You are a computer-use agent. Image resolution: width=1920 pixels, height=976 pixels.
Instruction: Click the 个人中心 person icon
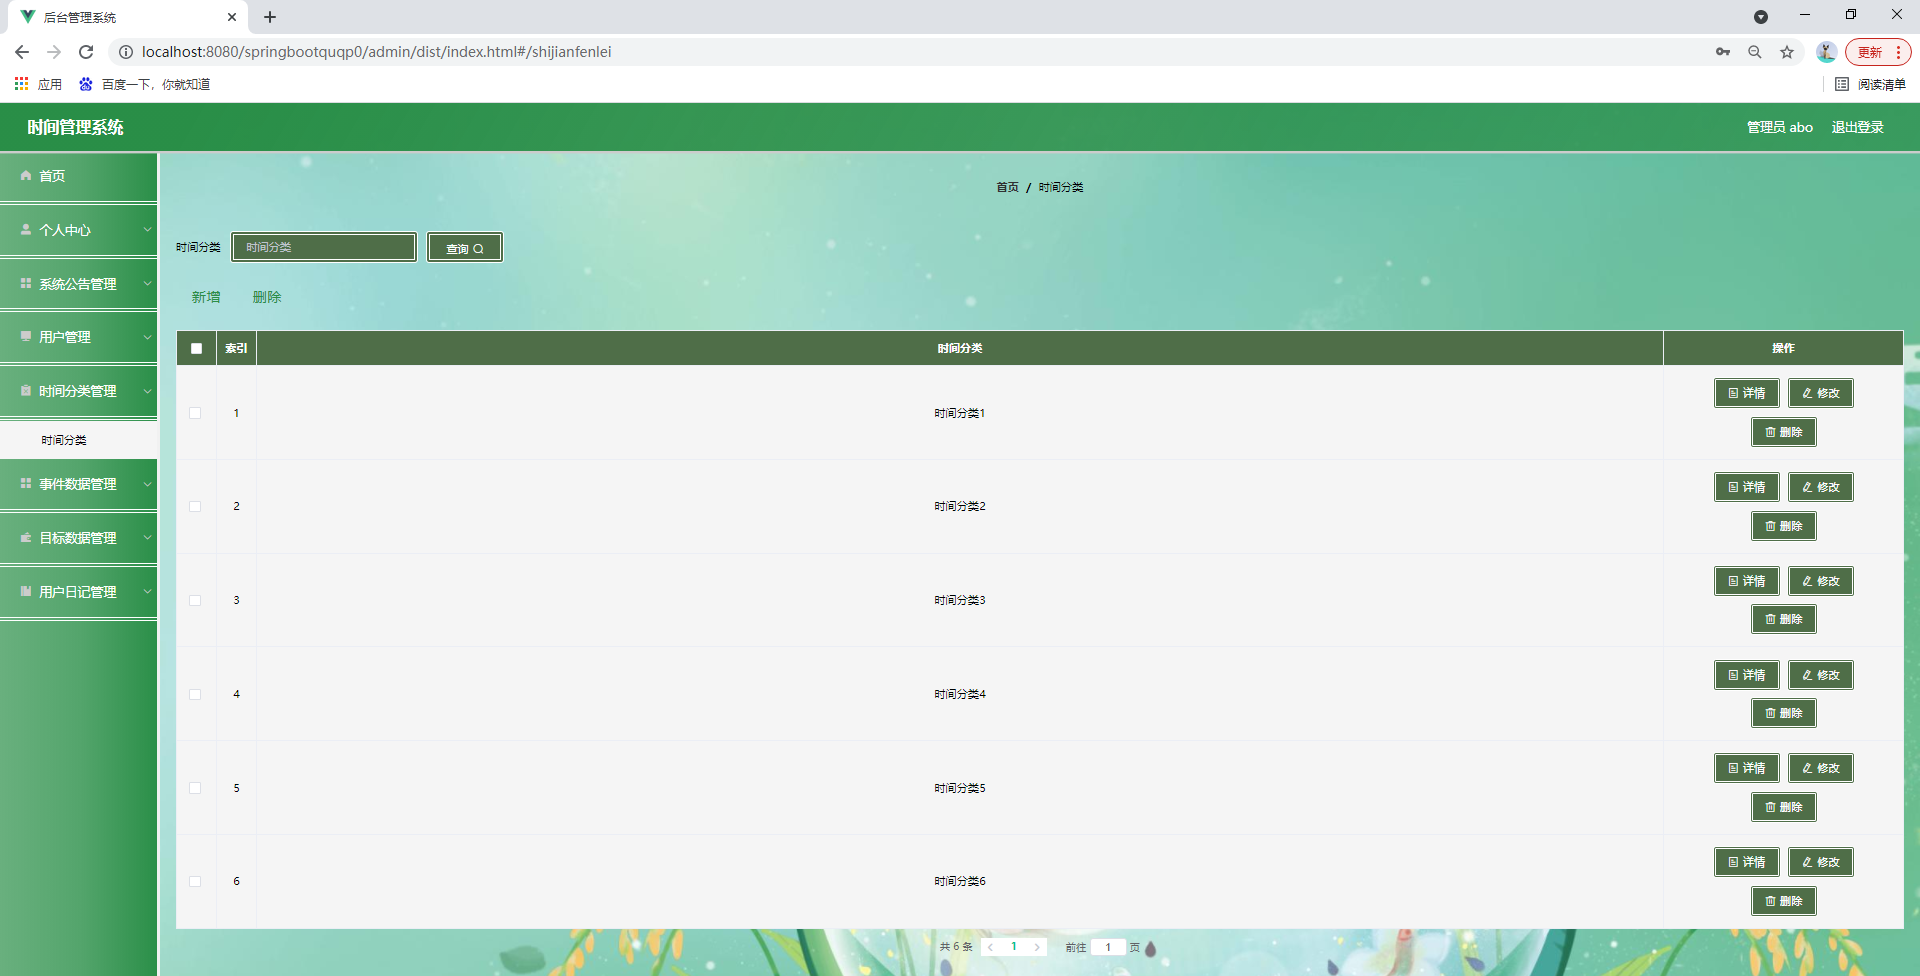pos(24,229)
